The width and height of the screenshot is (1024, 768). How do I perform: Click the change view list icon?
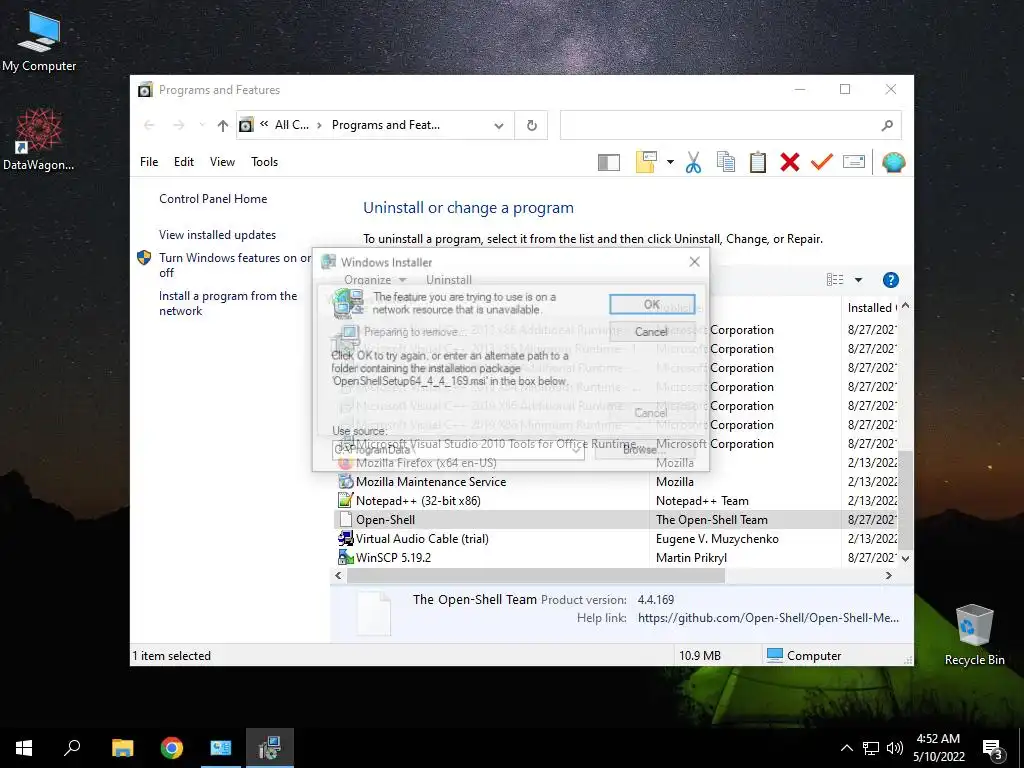(835, 280)
